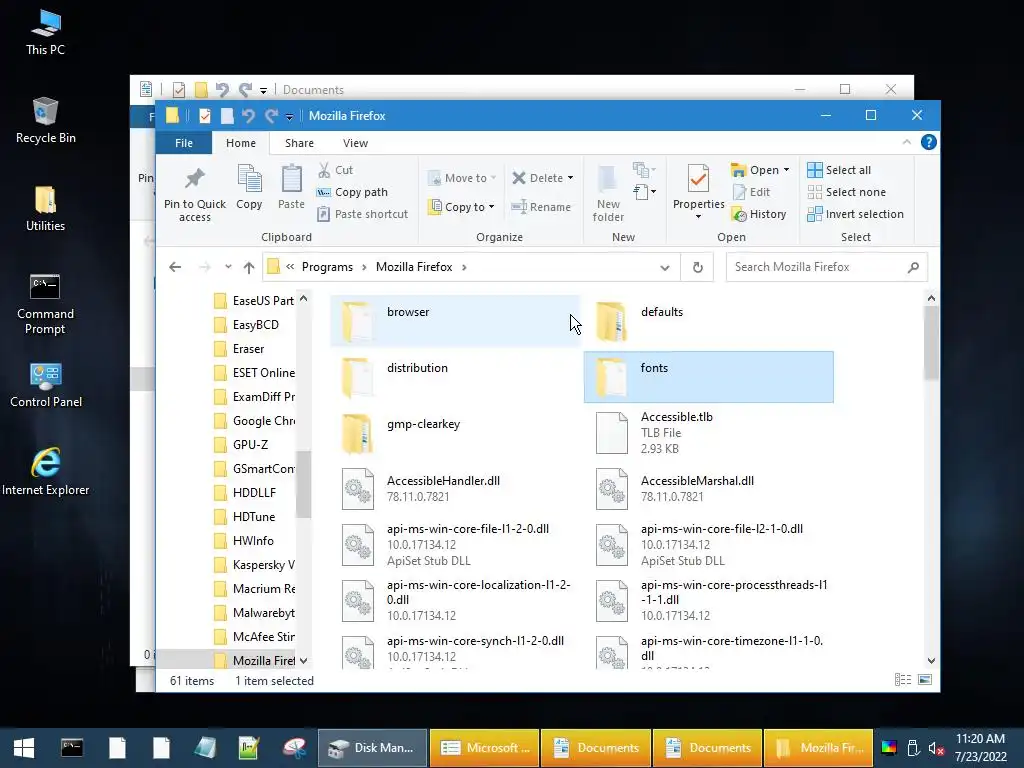Screen dimensions: 1024x768
Task: Open the Easy access dropdown
Action: (644, 192)
